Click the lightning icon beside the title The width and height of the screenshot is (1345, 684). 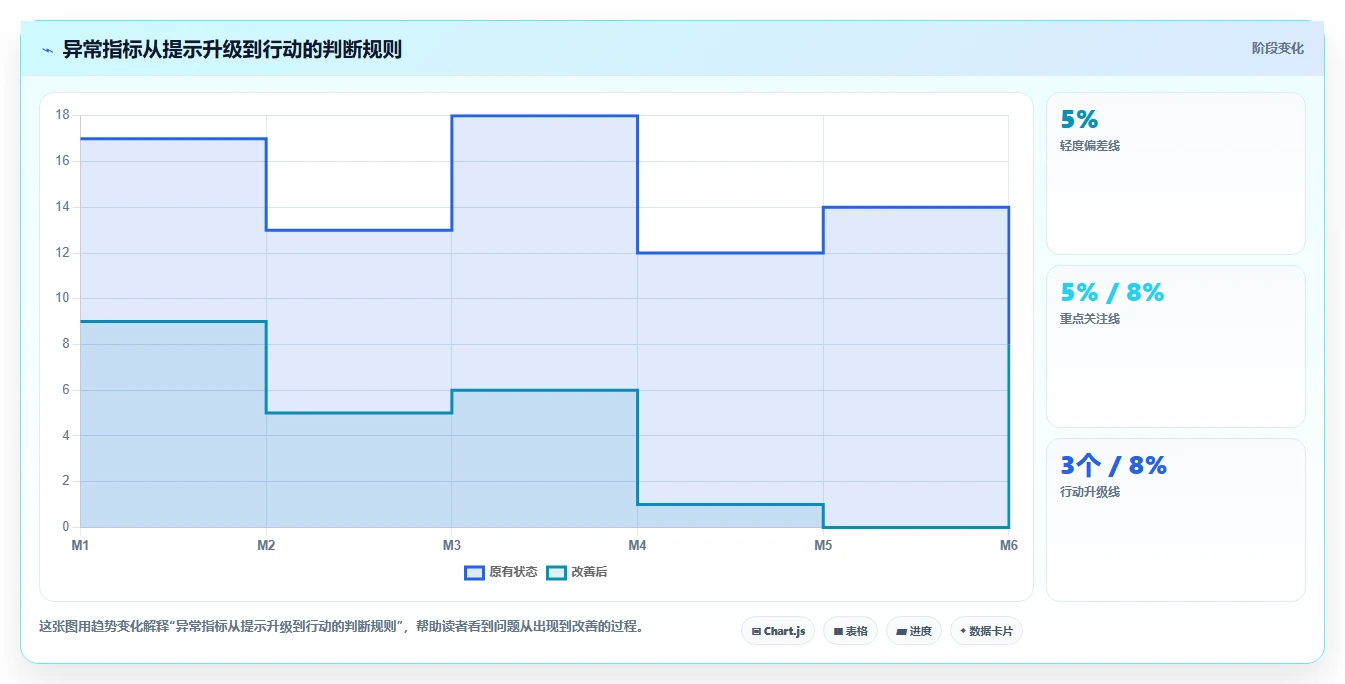47,50
